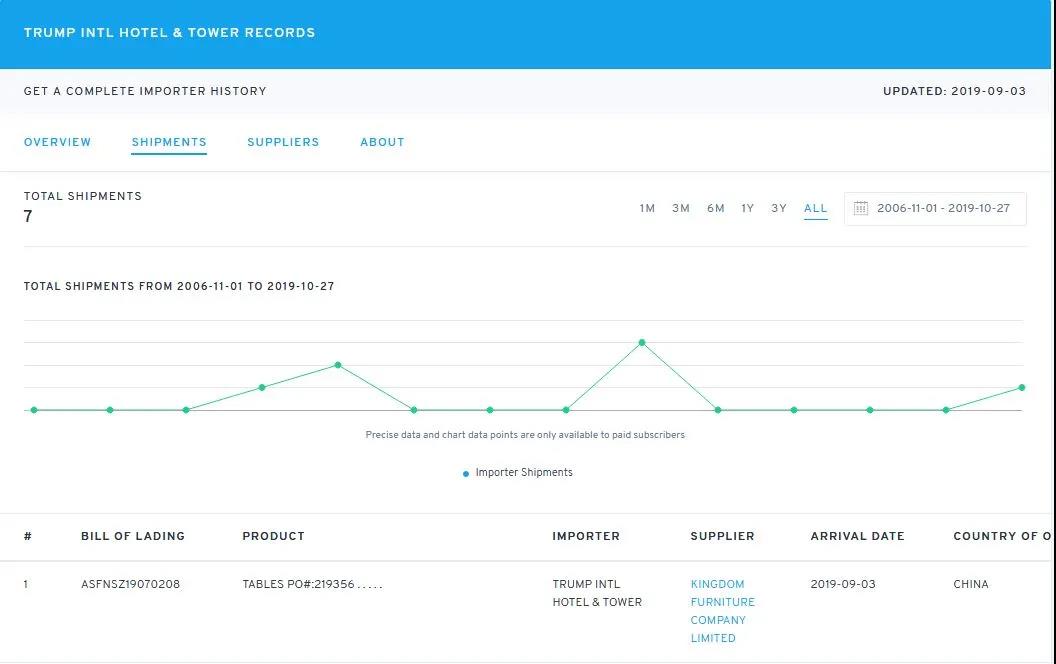Click the first data point at chart's left end

pyautogui.click(x=34, y=410)
